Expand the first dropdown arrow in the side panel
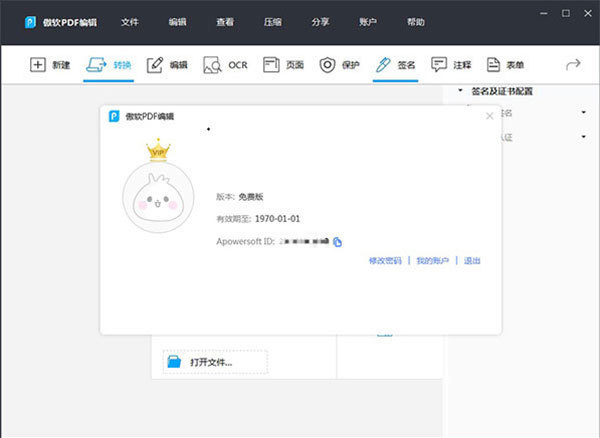 584,112
